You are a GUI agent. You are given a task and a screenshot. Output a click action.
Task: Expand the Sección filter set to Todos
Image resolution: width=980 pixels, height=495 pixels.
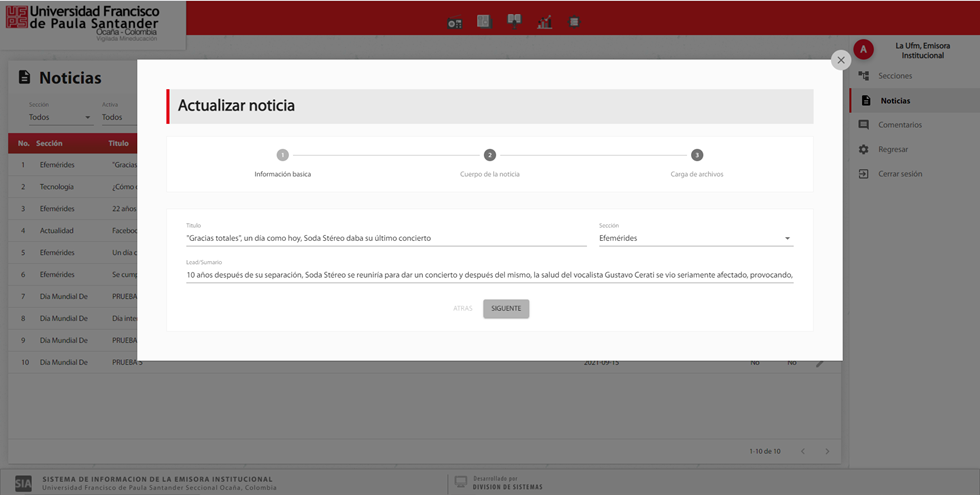pos(60,117)
